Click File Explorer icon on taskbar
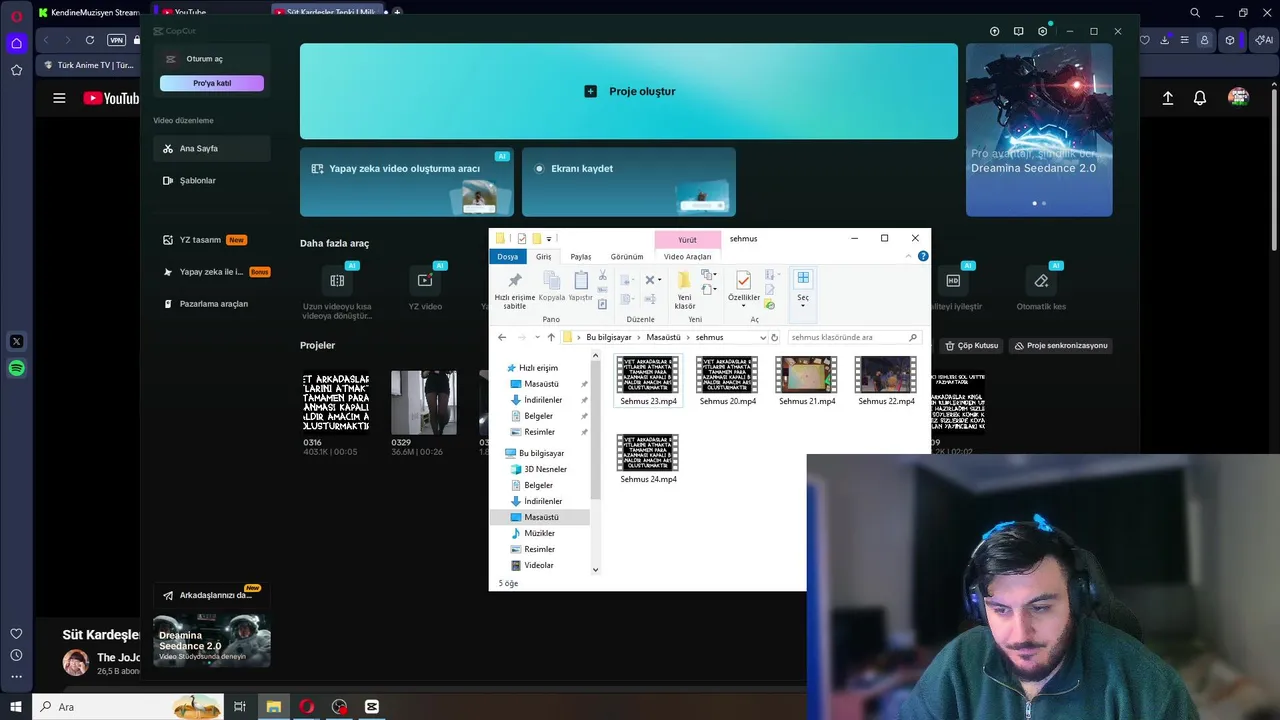1280x720 pixels. (273, 706)
